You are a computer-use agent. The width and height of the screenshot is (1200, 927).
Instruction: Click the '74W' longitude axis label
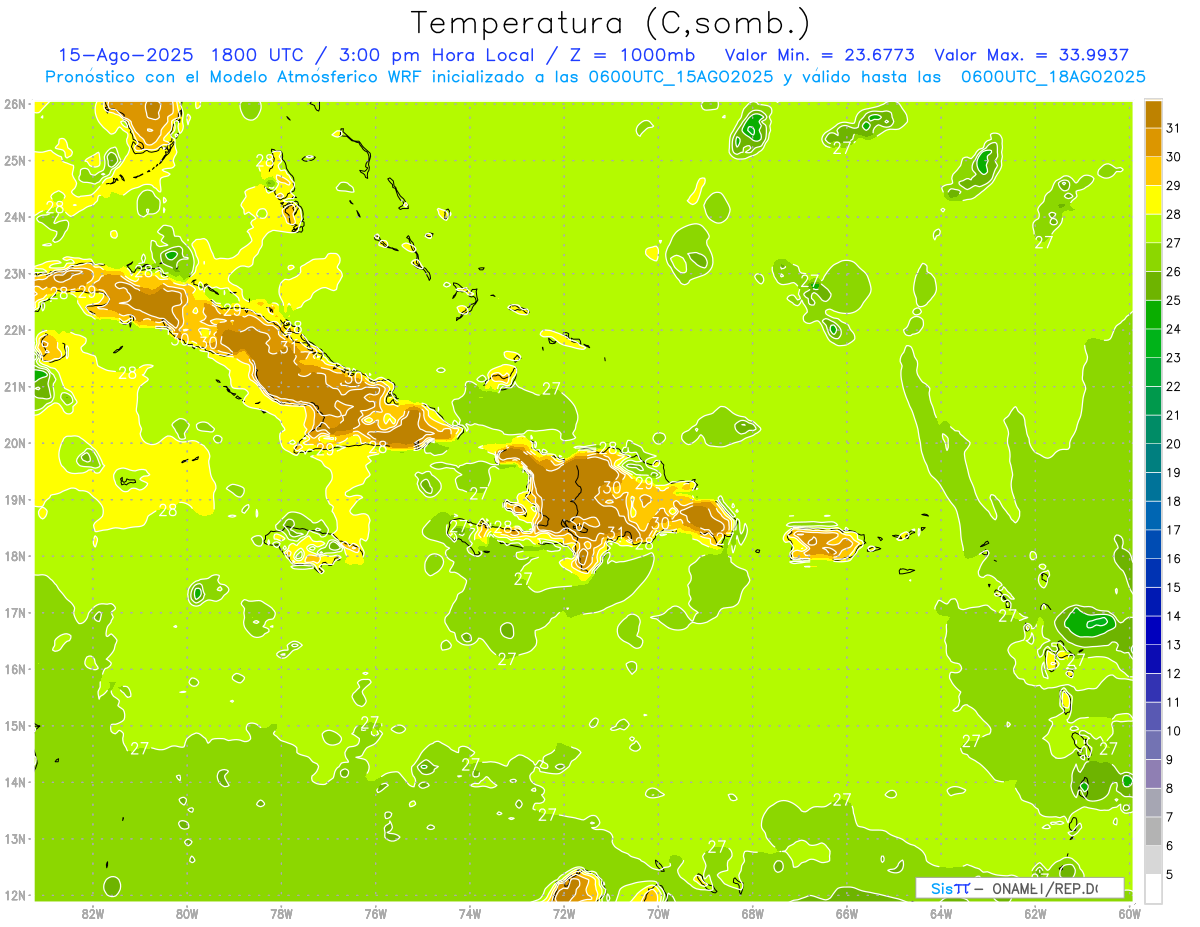[469, 913]
